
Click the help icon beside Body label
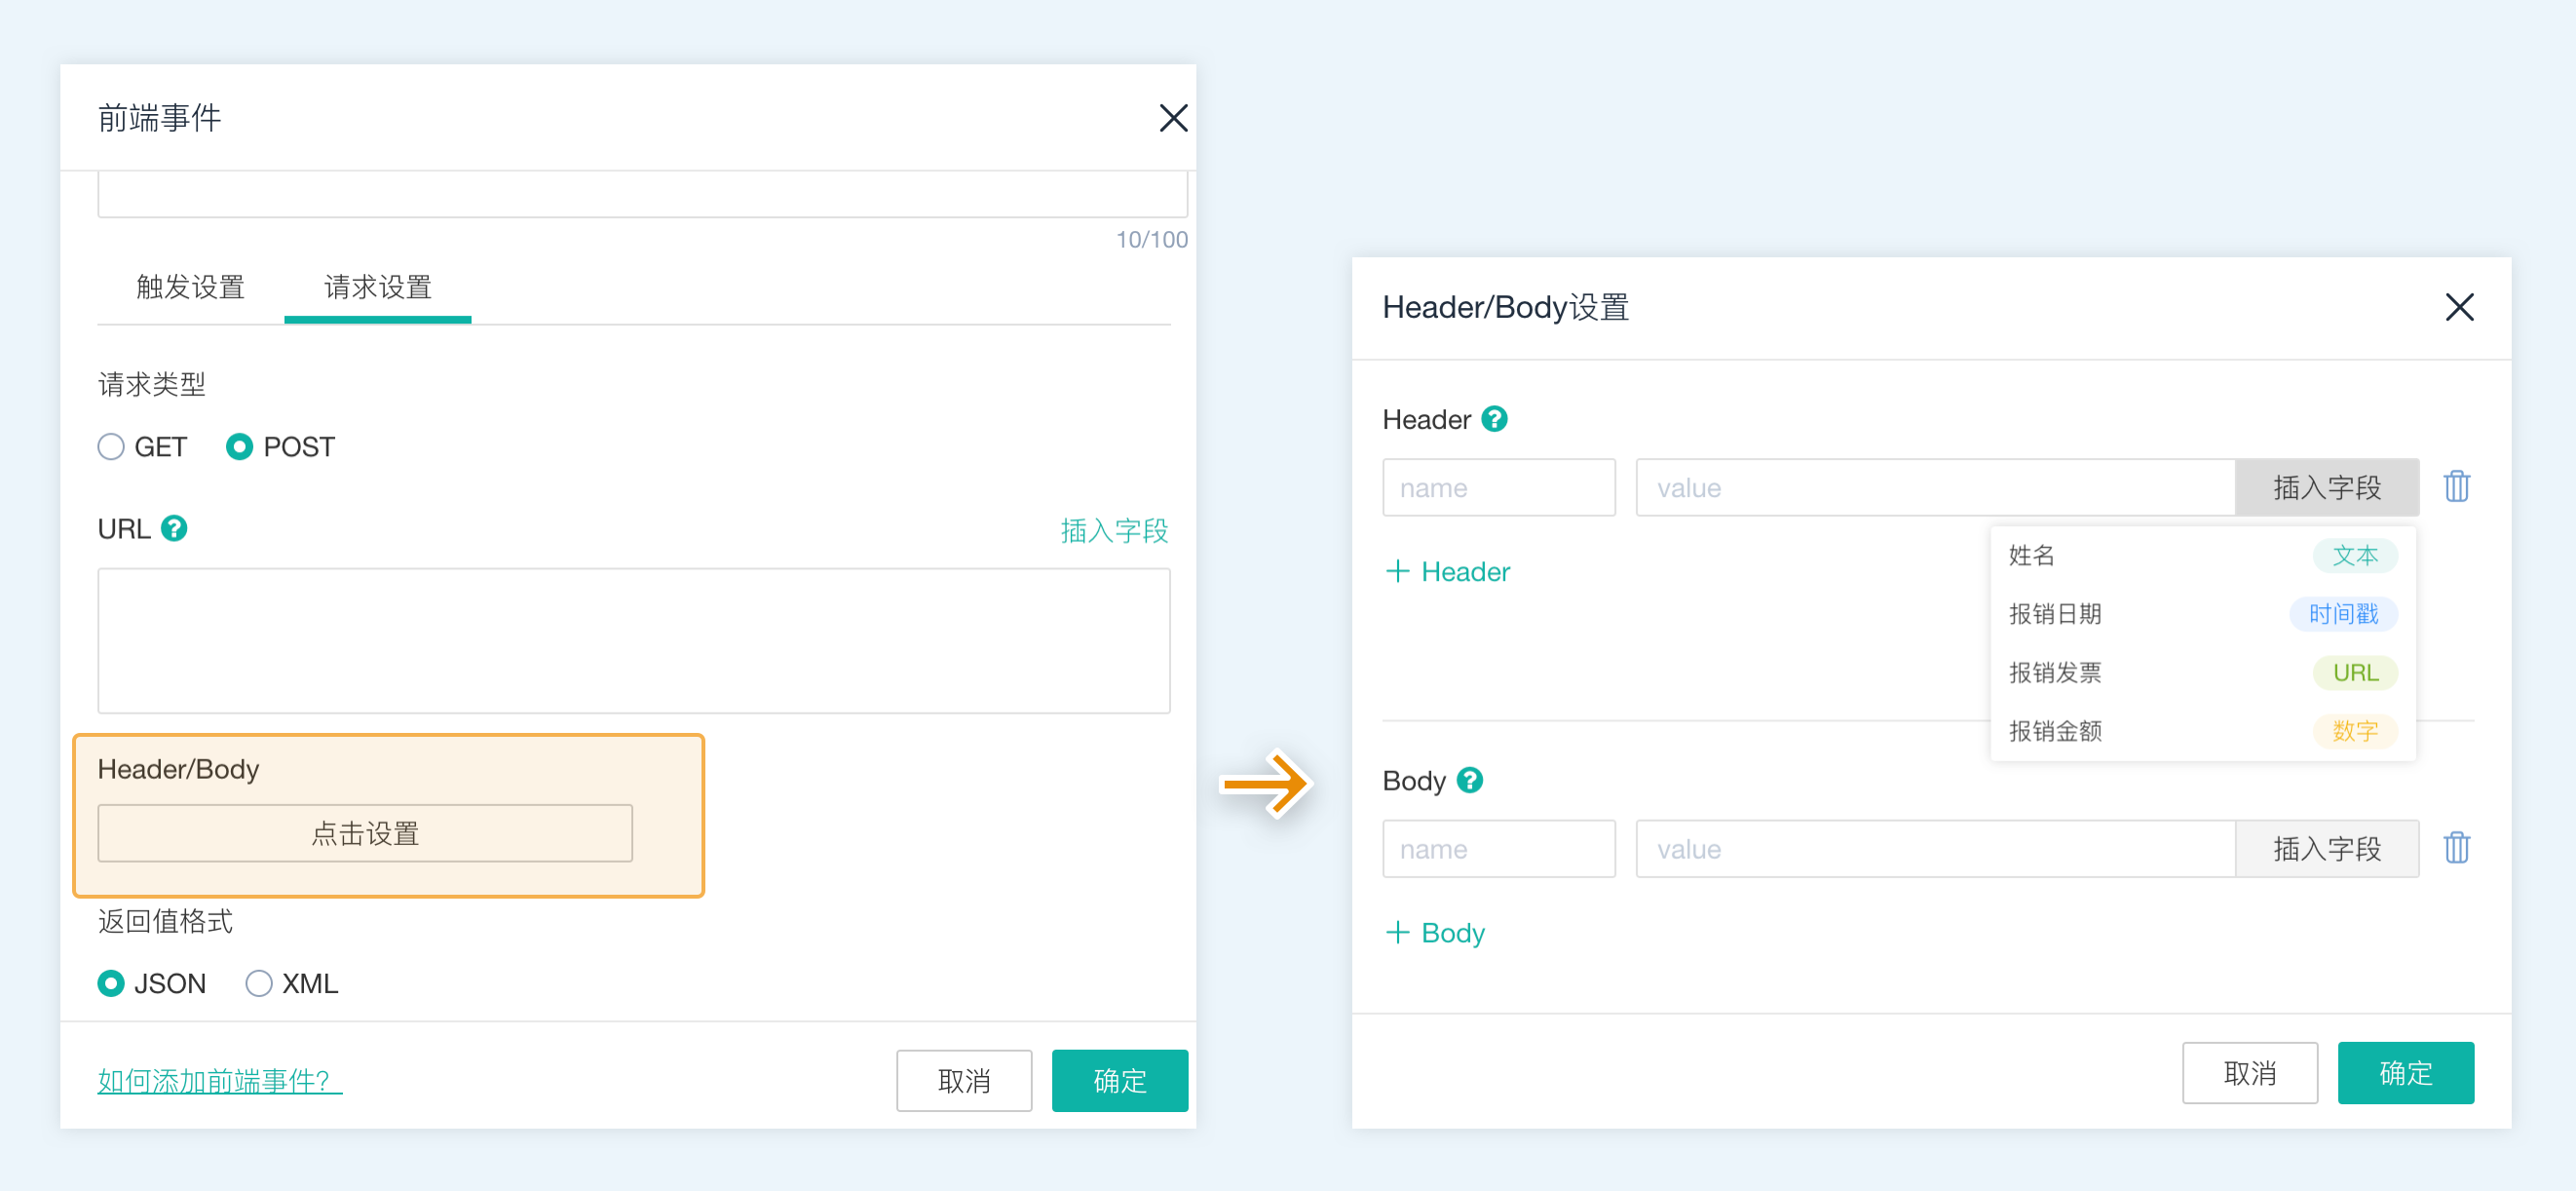click(1469, 780)
